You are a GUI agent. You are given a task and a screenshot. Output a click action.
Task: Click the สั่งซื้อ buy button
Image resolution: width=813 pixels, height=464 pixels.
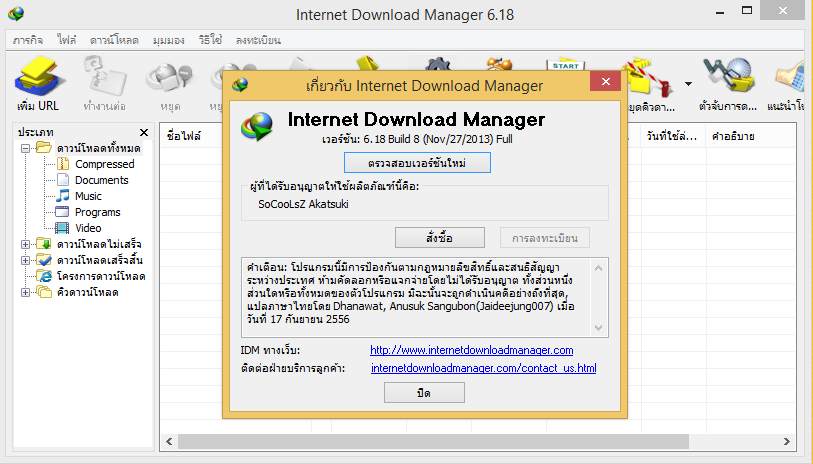pos(440,238)
